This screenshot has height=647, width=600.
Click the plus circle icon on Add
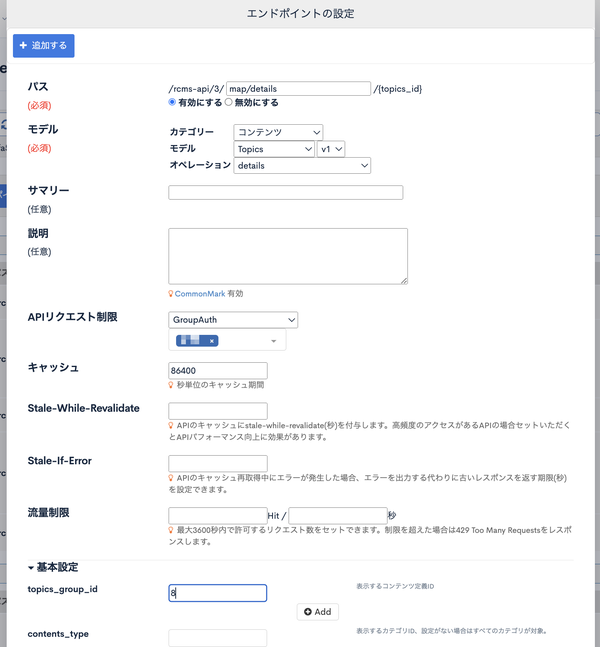(308, 612)
